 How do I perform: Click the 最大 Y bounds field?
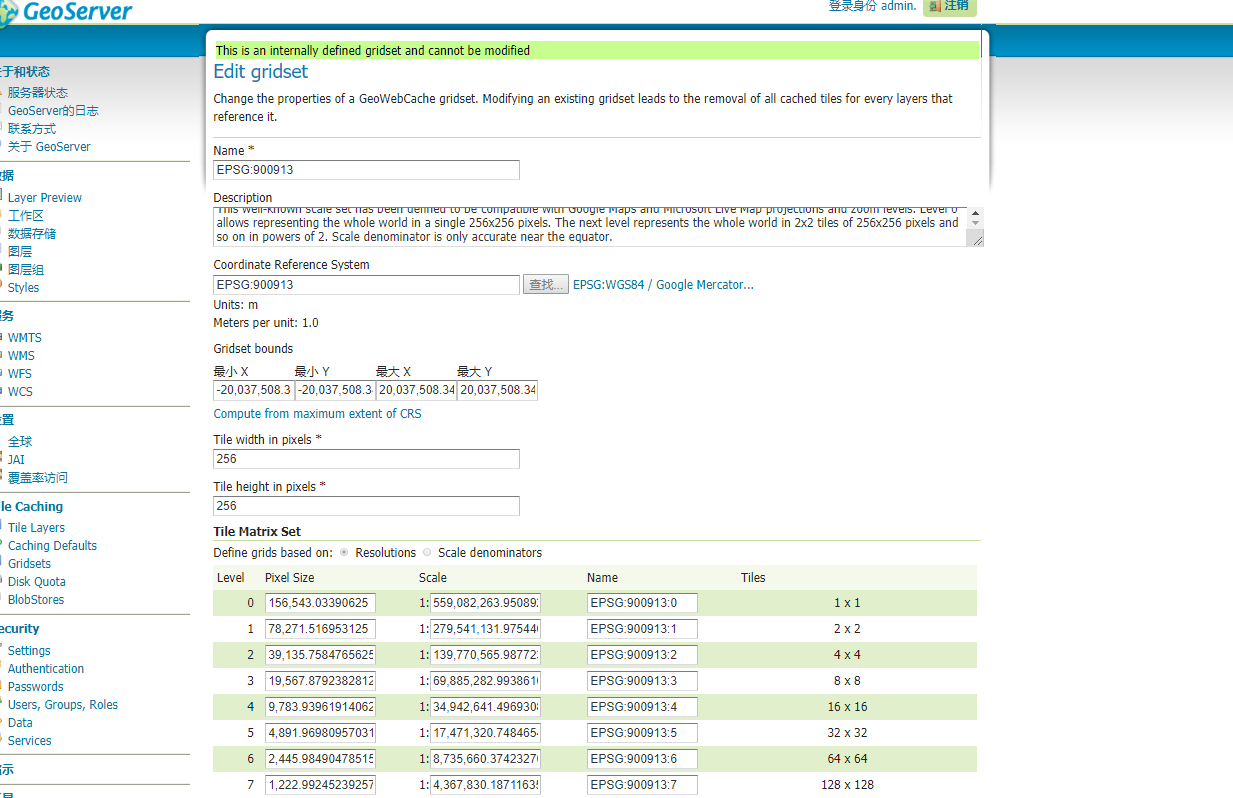pyautogui.click(x=497, y=390)
